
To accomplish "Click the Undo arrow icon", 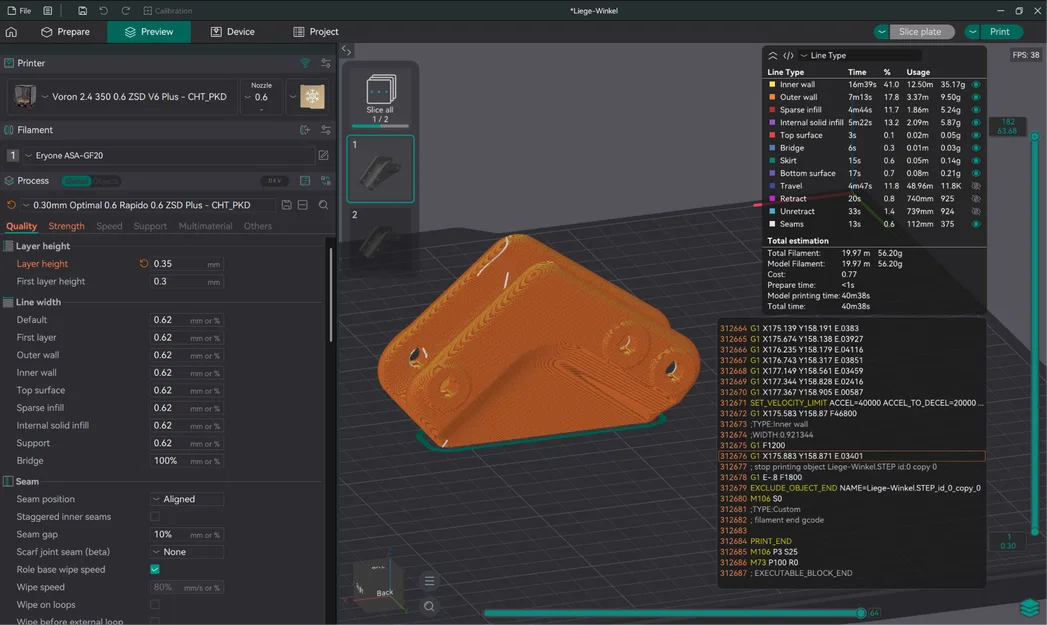I will tap(103, 11).
